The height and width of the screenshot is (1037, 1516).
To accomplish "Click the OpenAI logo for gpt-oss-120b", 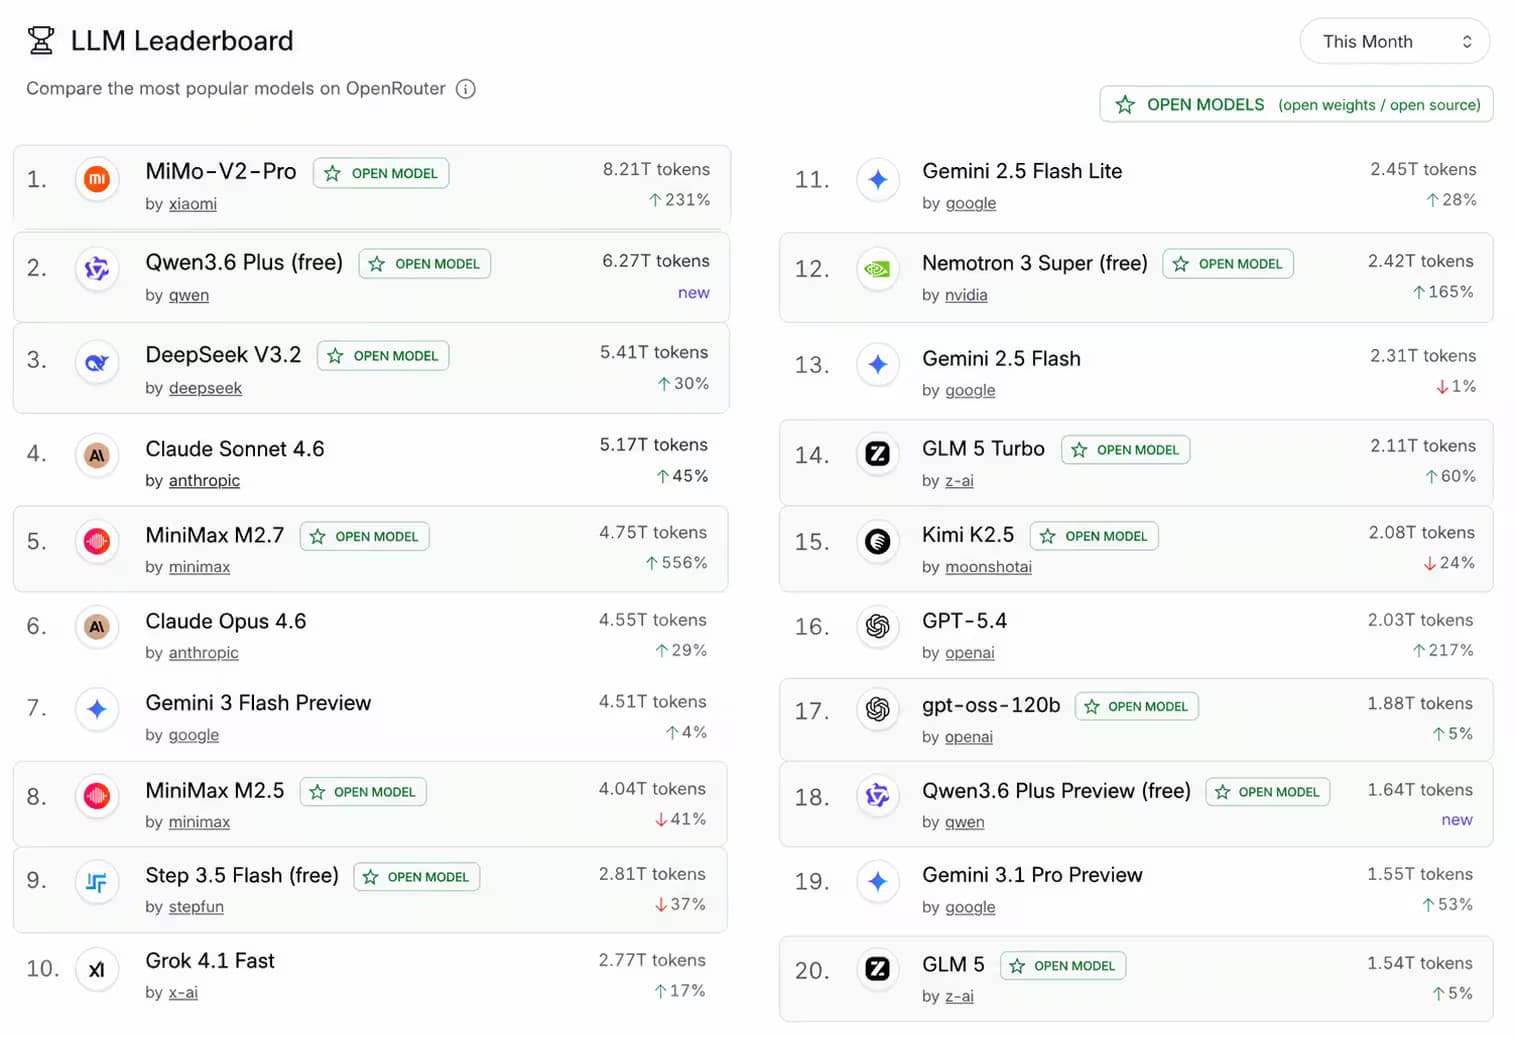I will [878, 709].
